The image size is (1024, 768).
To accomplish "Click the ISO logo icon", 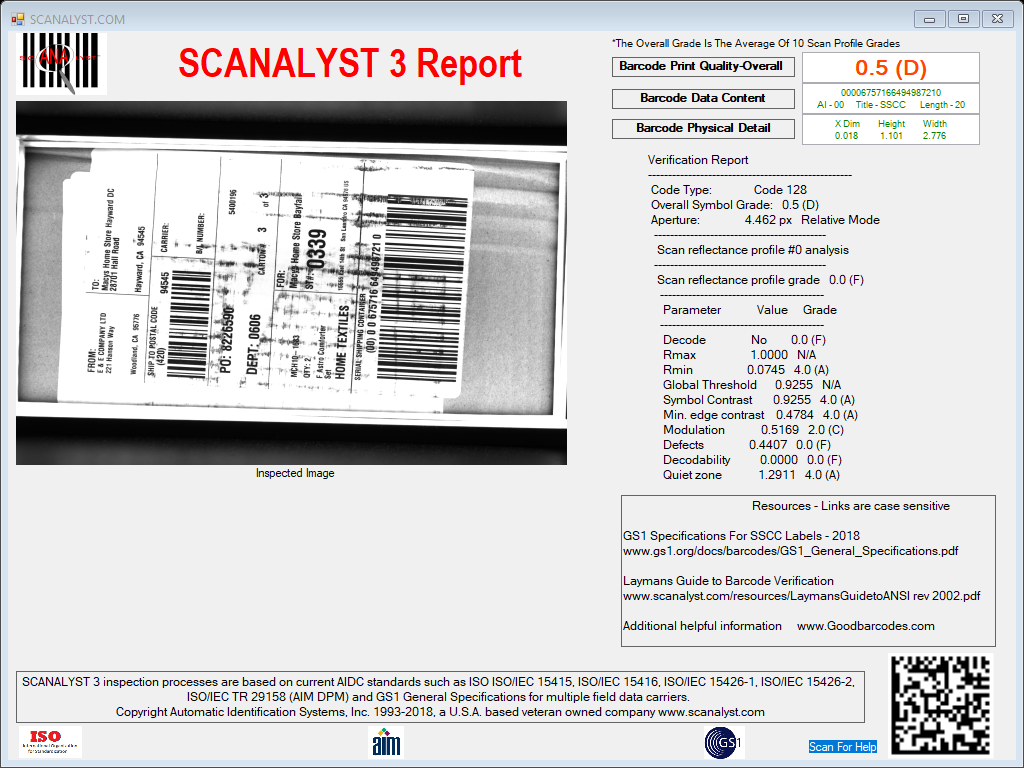I will 50,742.
